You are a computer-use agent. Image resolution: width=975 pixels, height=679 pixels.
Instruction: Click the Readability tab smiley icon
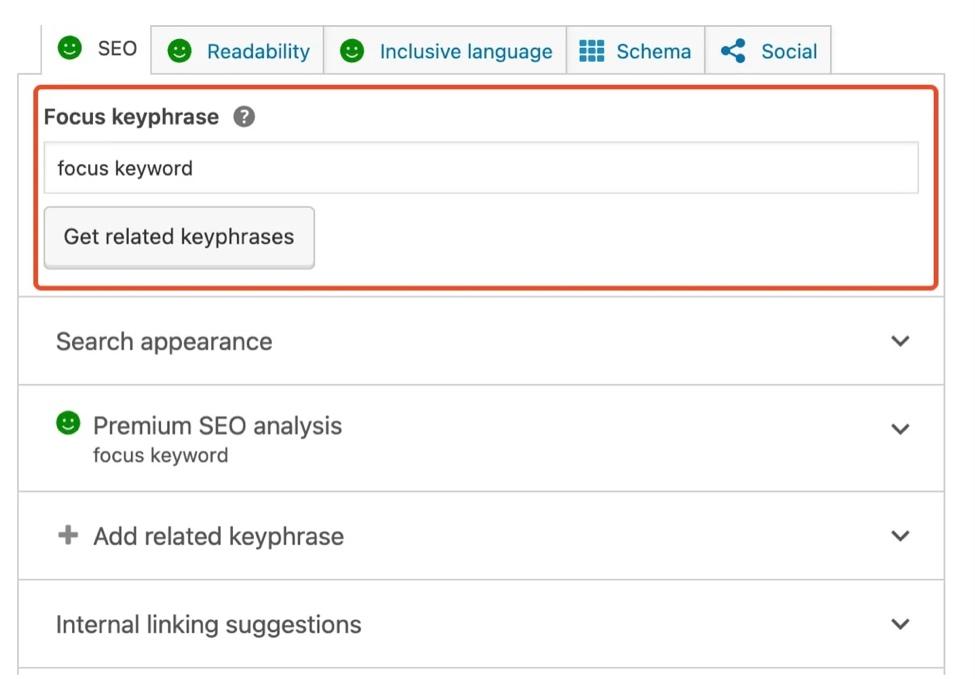coord(180,51)
